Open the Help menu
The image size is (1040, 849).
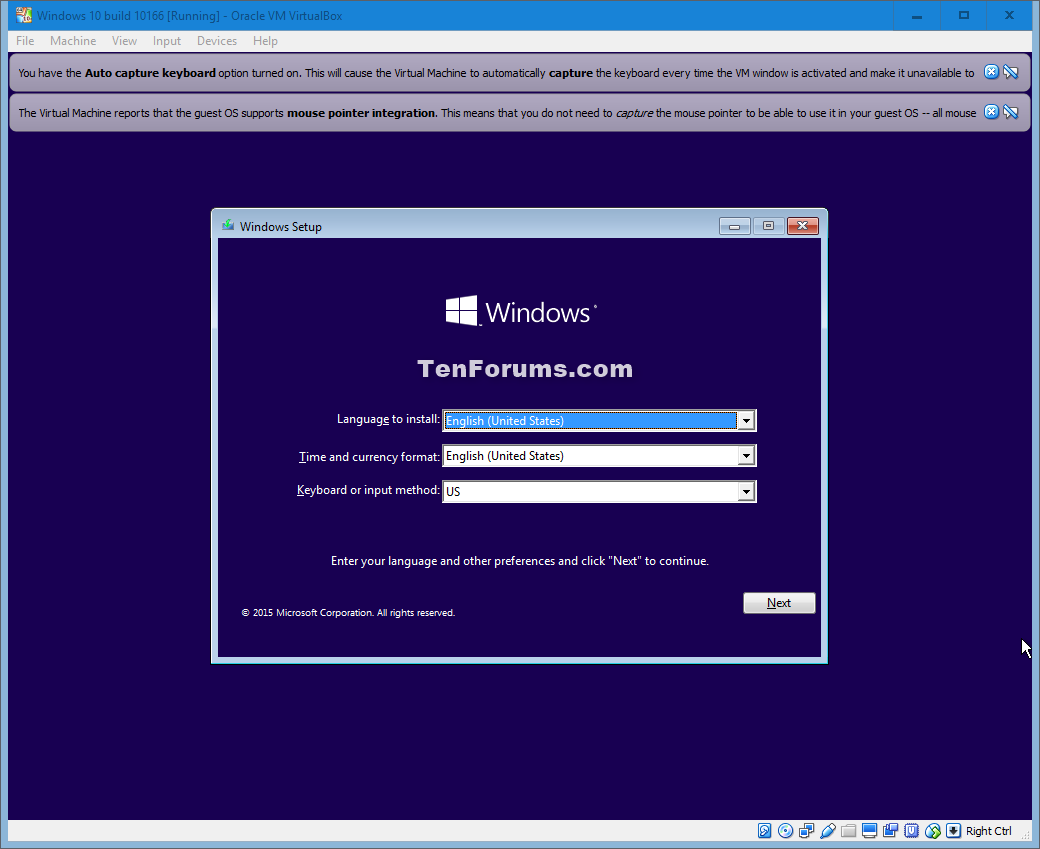click(x=265, y=41)
